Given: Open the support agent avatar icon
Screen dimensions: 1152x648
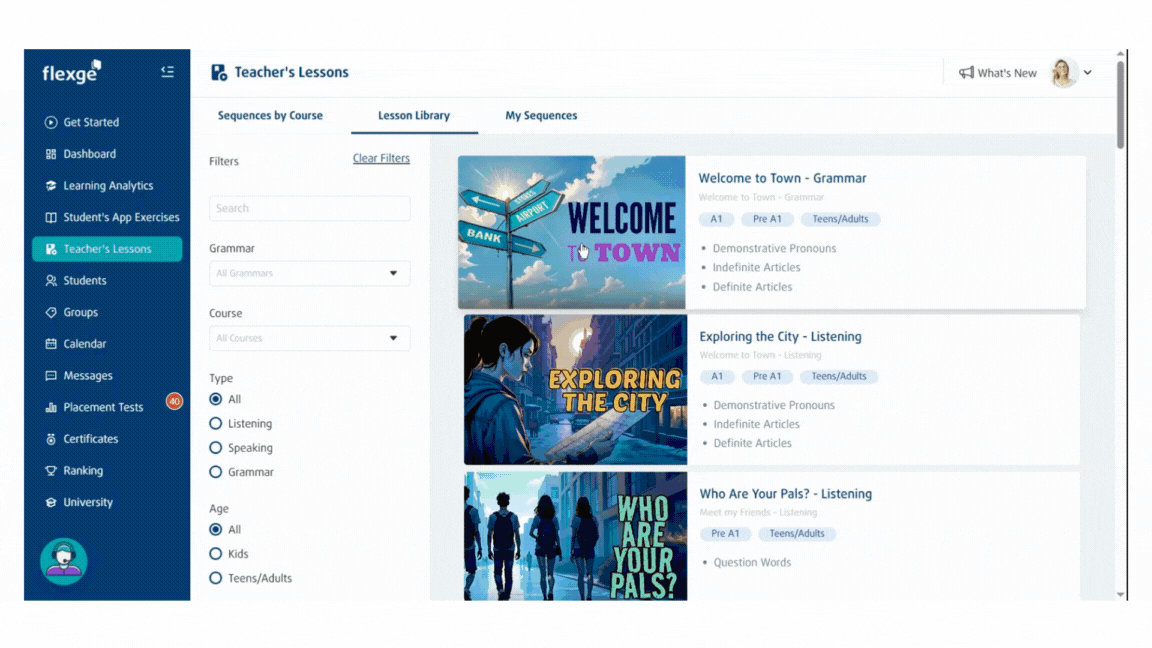Looking at the screenshot, I should click(x=64, y=561).
